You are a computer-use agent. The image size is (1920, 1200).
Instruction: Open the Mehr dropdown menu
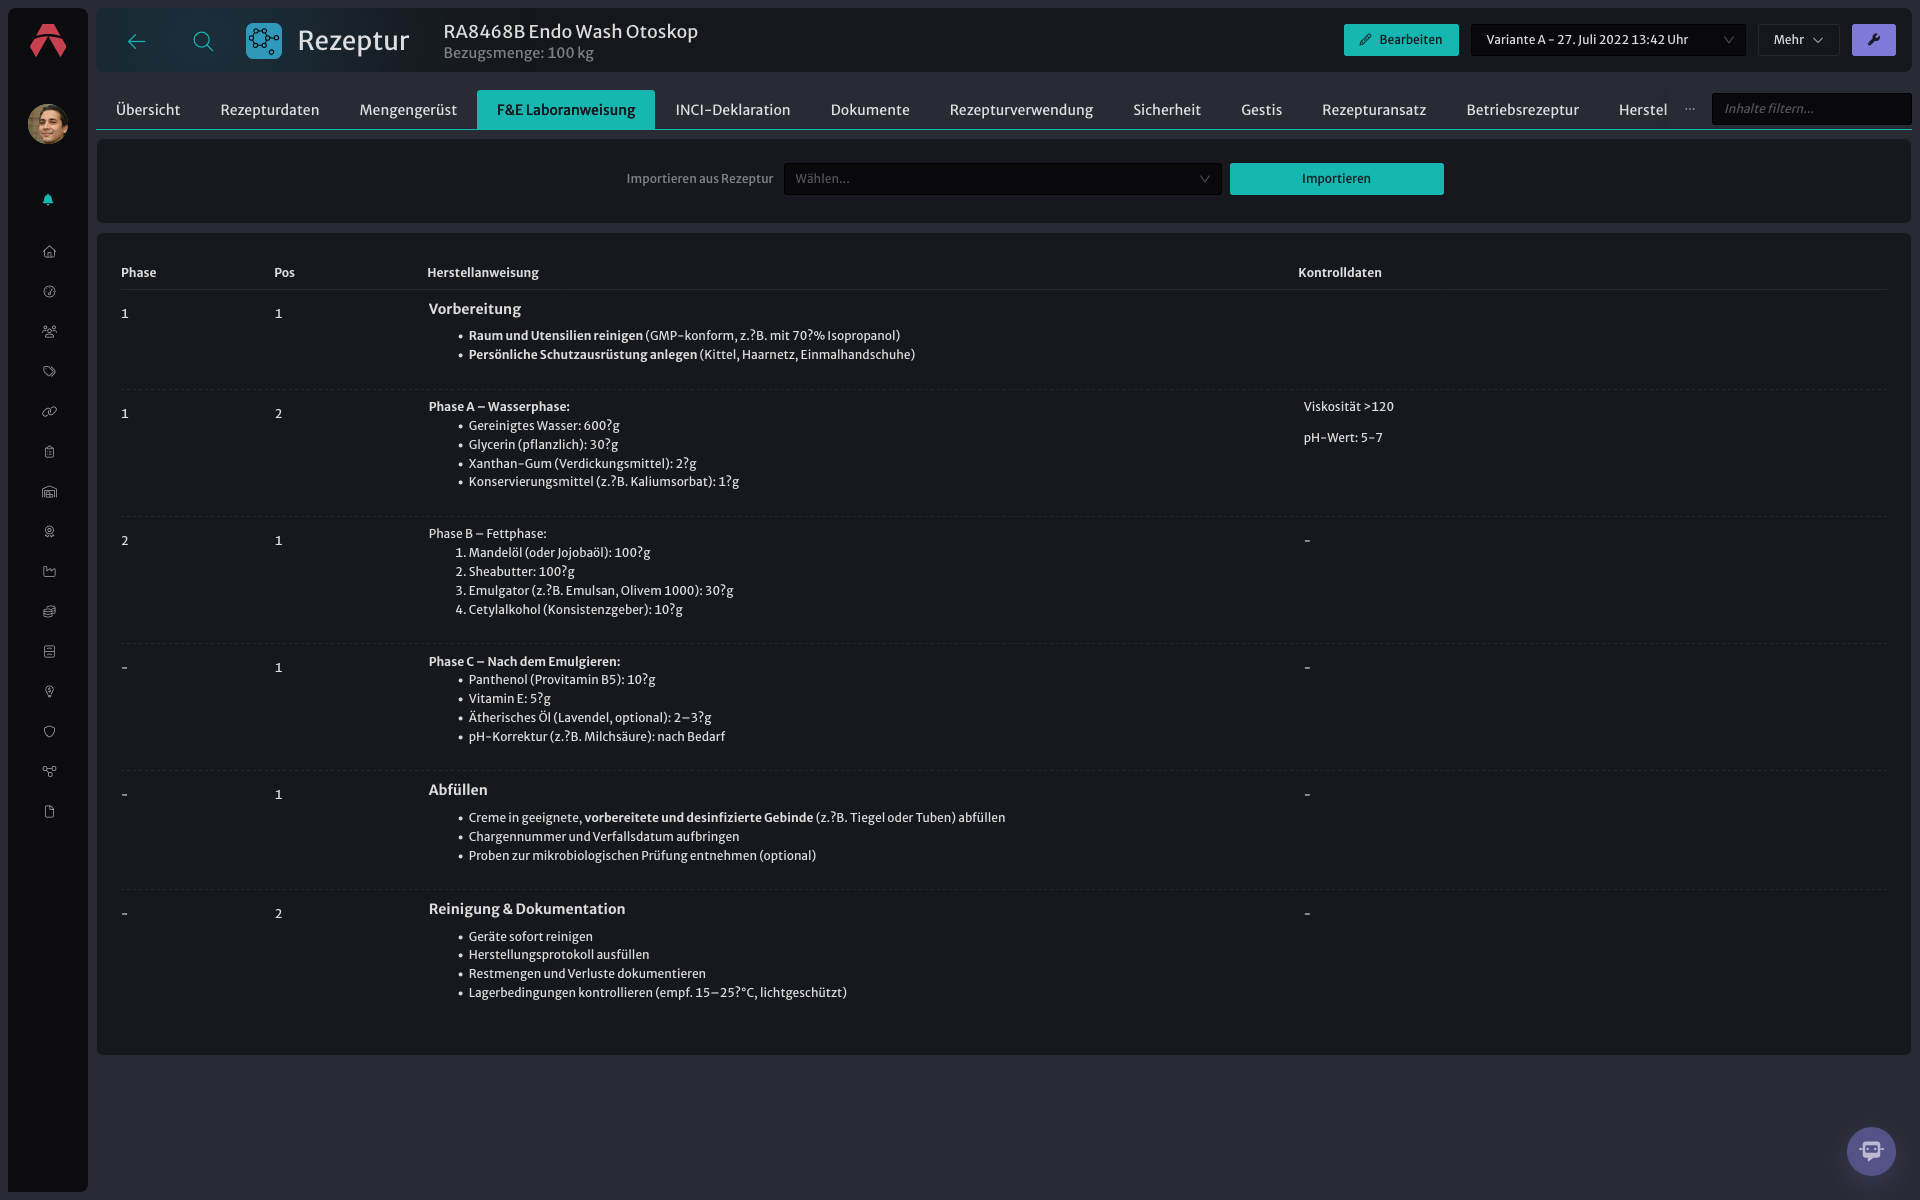point(1798,40)
